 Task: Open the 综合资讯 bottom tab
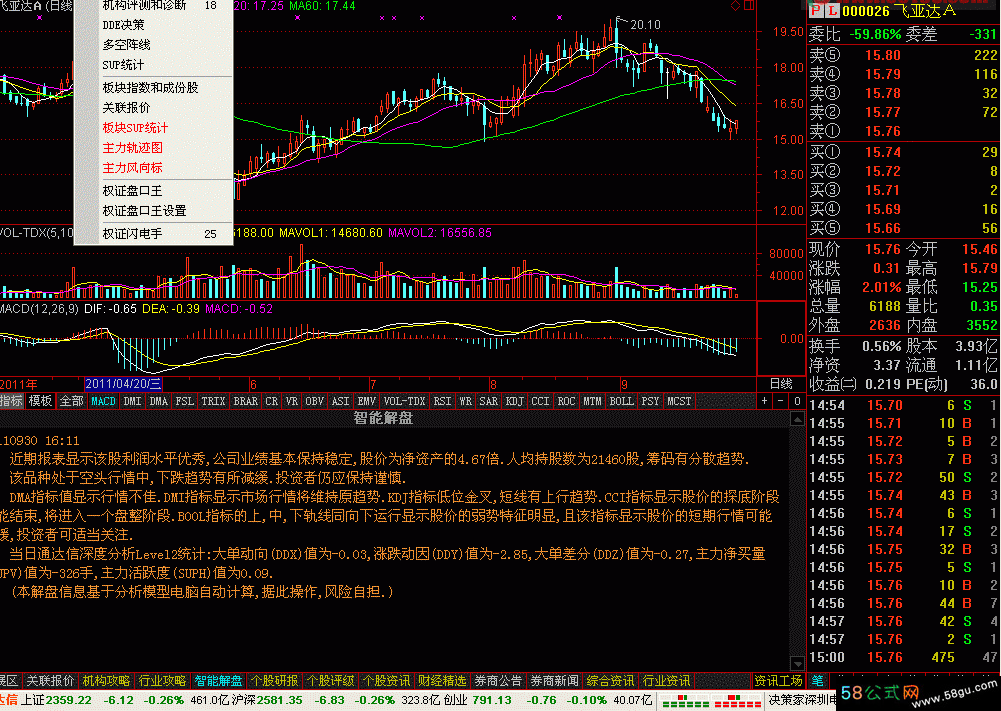(610, 681)
